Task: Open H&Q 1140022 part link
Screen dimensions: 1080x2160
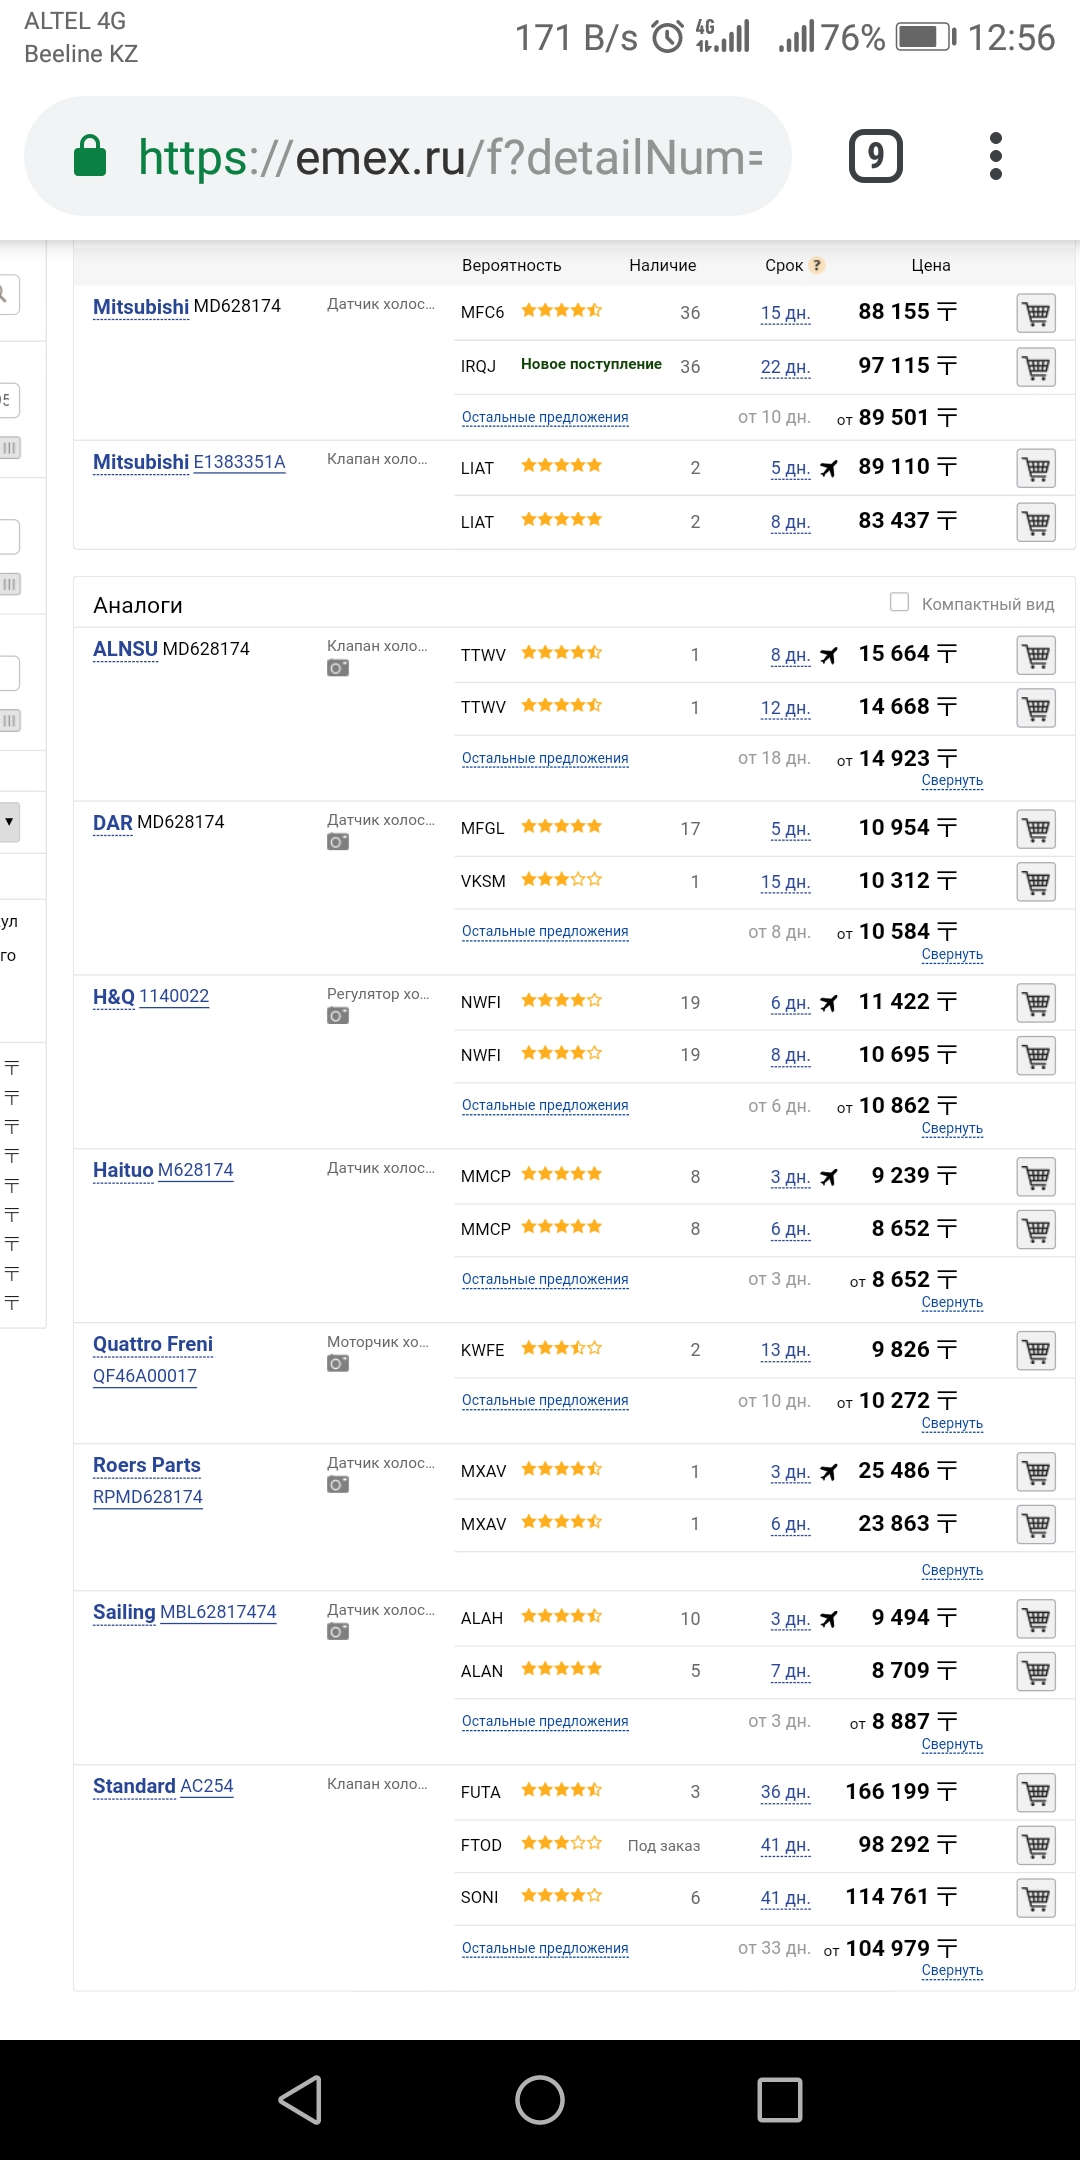Action: click(174, 996)
